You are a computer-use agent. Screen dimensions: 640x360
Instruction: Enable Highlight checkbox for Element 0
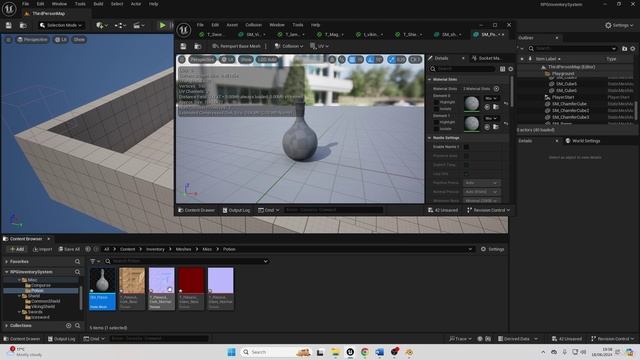[x=436, y=102]
